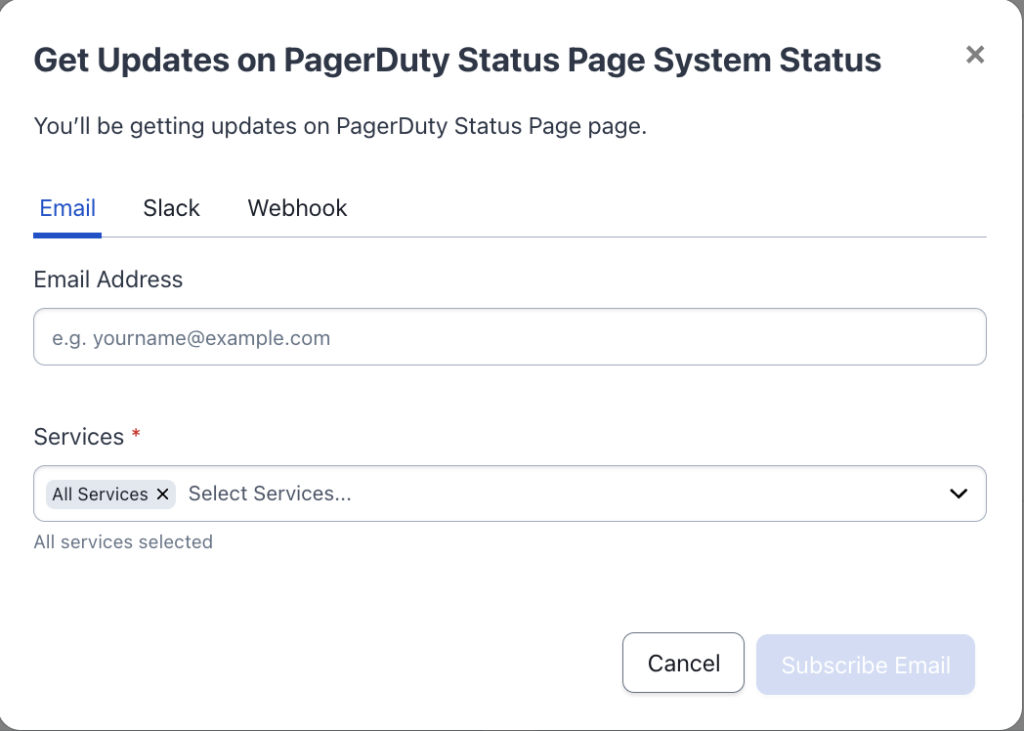Click the blue underline beneath Email tab
Viewport: 1024px width, 731px height.
67,235
